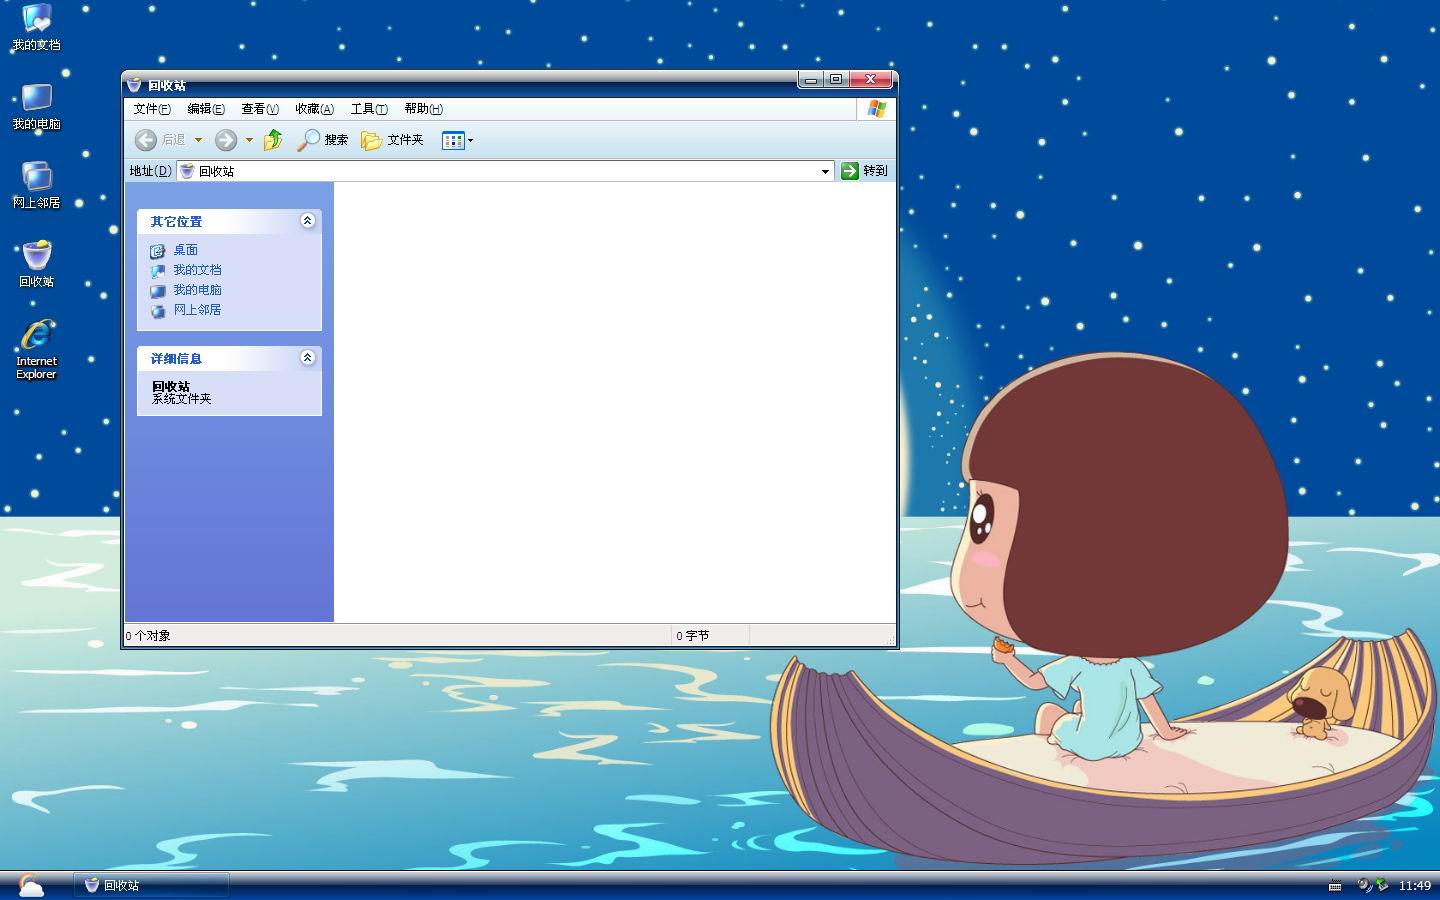Open the 帮助(H) menu
This screenshot has width=1440, height=900.
click(x=423, y=109)
